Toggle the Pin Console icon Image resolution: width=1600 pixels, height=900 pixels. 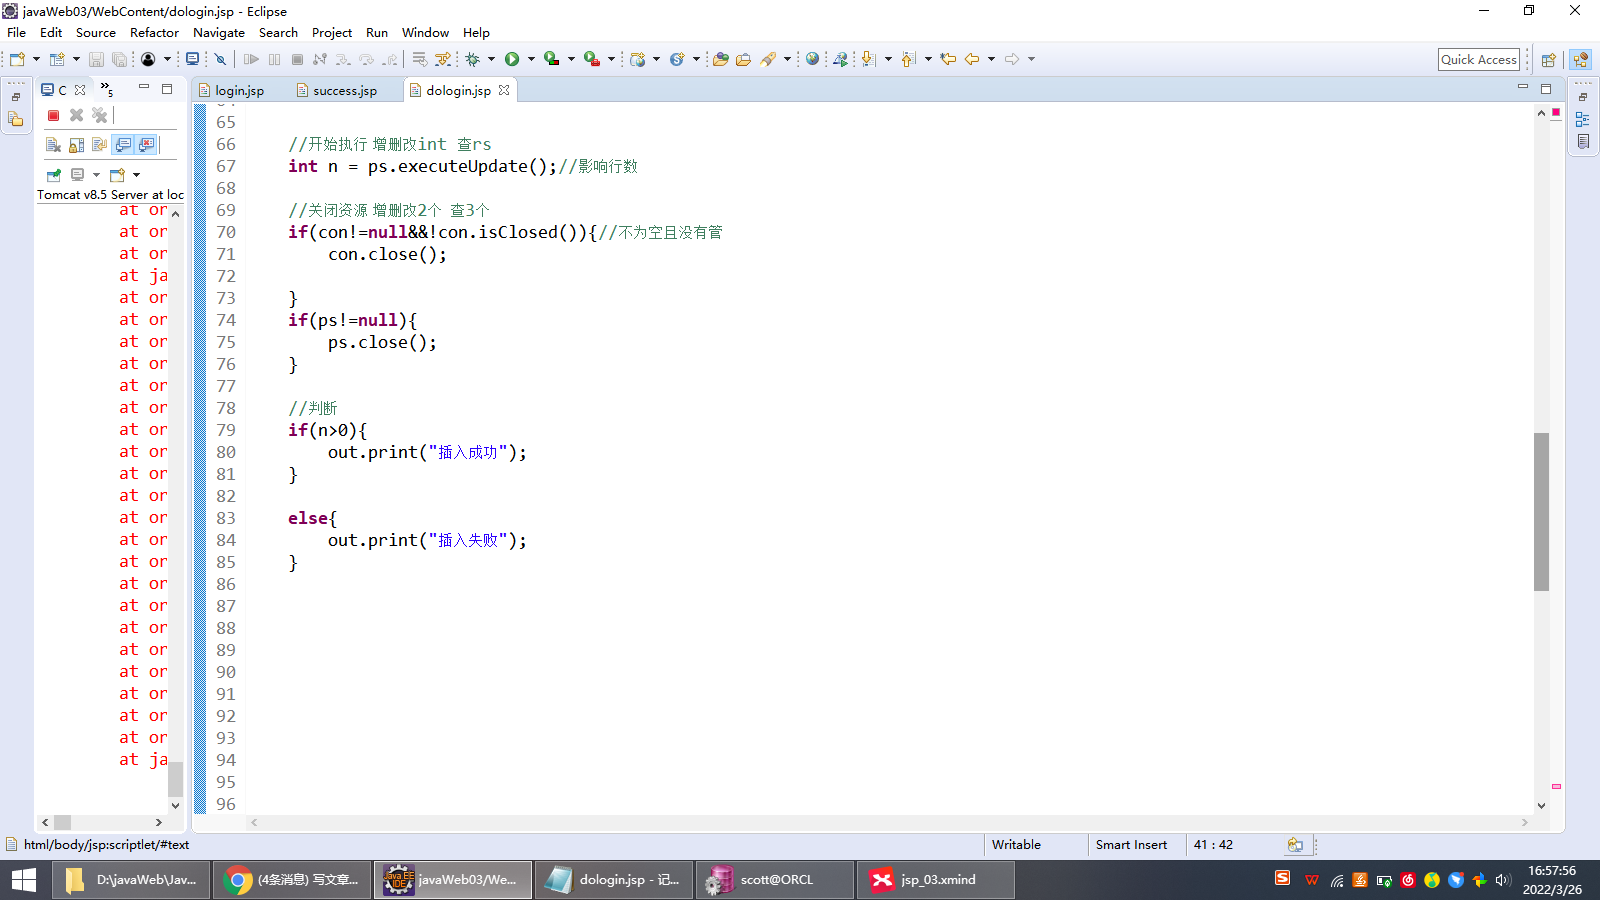click(54, 175)
